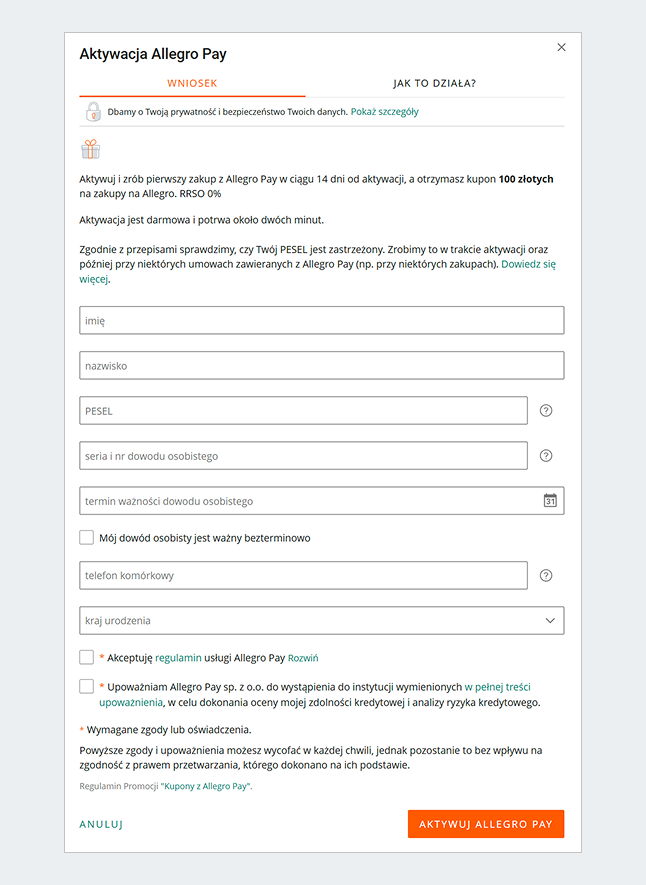Screen dimensions: 646x885
Task: Open the mobile phone help question mark
Action: (546, 575)
